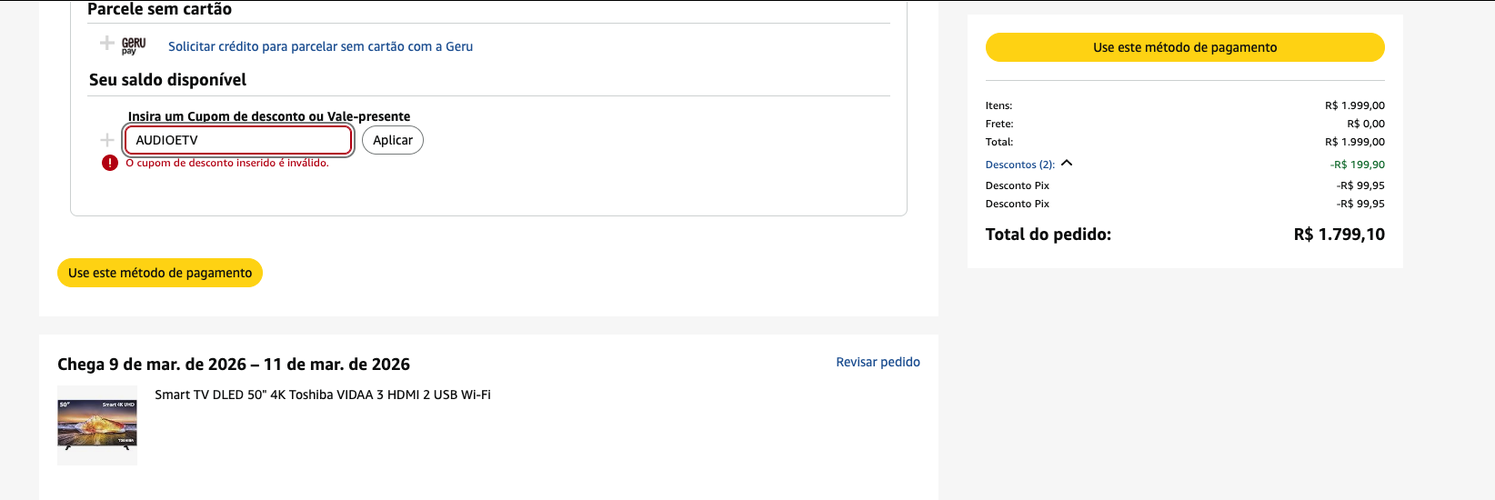Viewport: 1495px width, 500px height.
Task: Click the Parcele sem cartão heading
Action: pyautogui.click(x=160, y=10)
